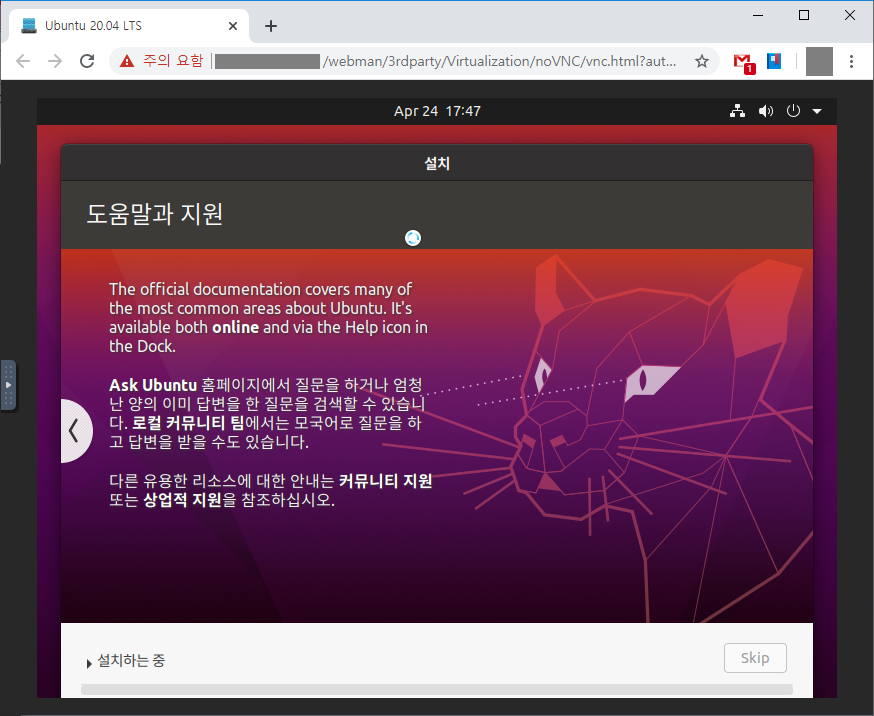Click the power icon in Ubuntu top bar
874x716 pixels.
click(793, 111)
